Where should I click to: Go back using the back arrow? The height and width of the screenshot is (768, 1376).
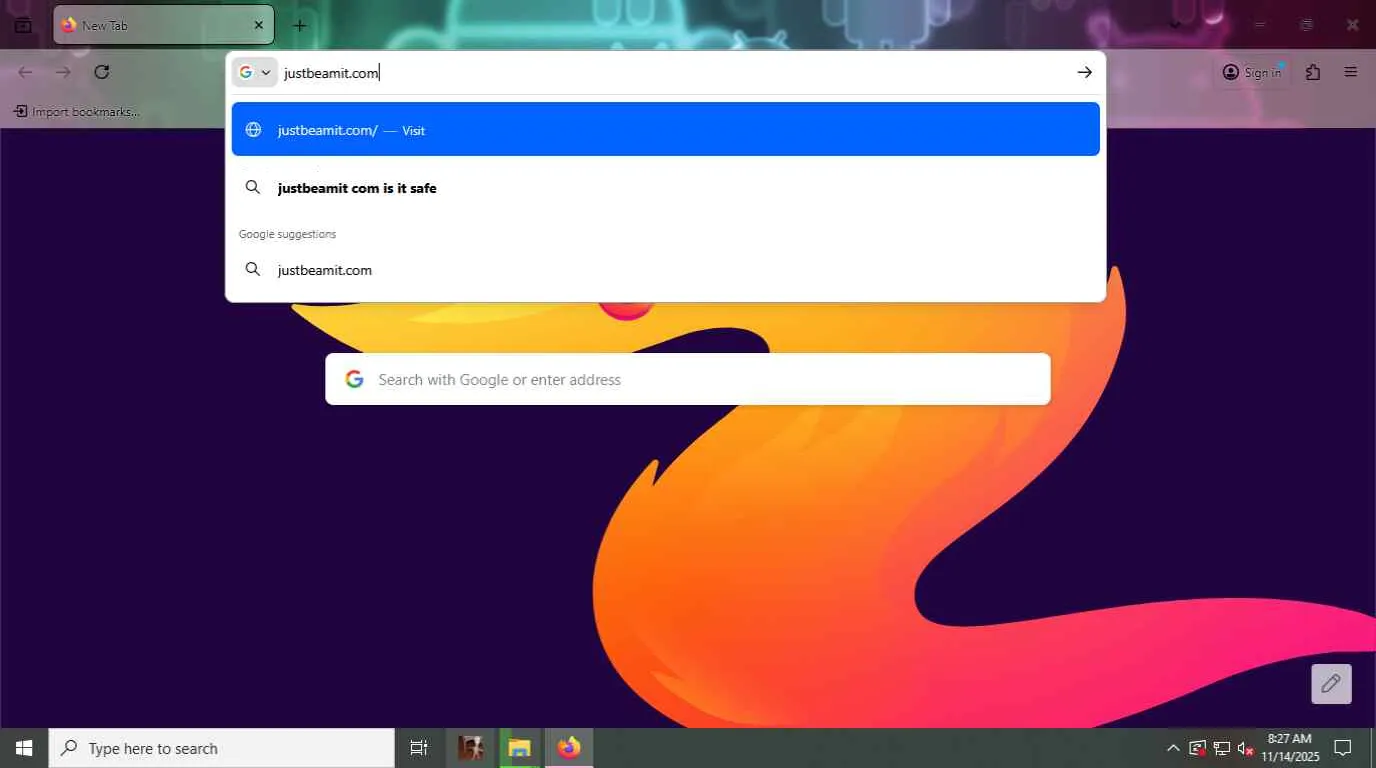click(26, 72)
